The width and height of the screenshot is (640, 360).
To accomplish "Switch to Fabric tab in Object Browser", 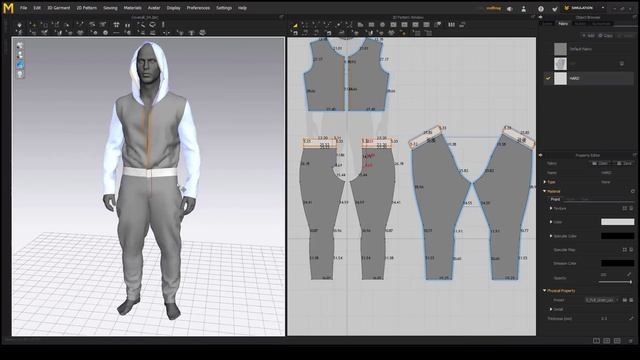I will pyautogui.click(x=563, y=24).
